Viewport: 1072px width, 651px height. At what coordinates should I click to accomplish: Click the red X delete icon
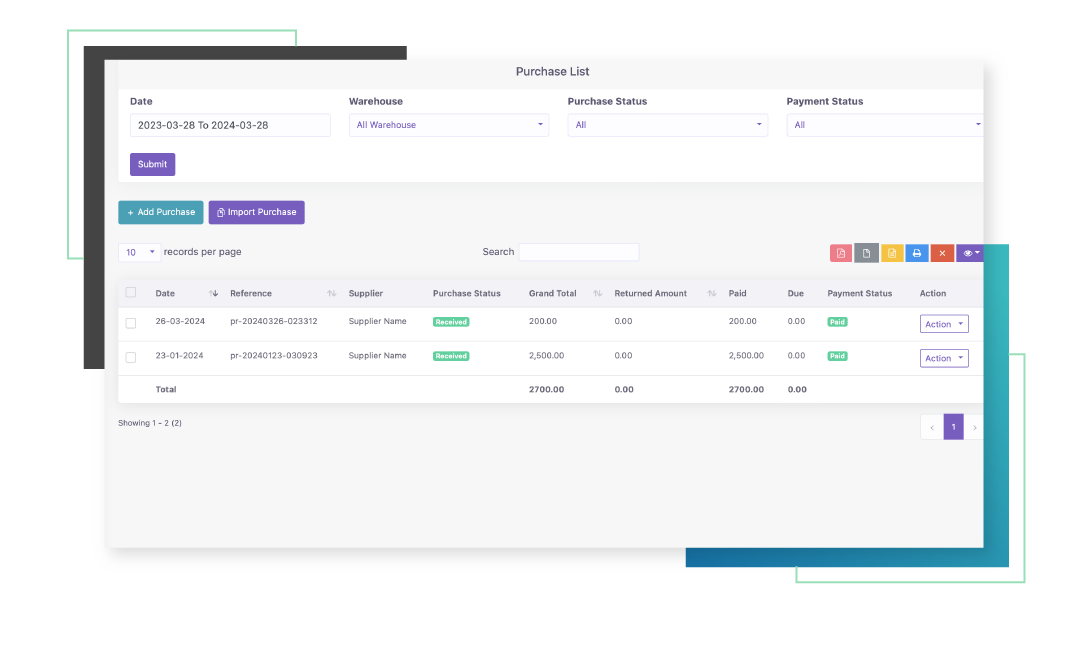pyautogui.click(x=942, y=253)
